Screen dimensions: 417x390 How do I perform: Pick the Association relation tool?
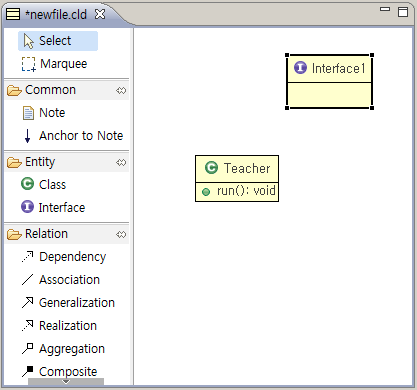(61, 280)
